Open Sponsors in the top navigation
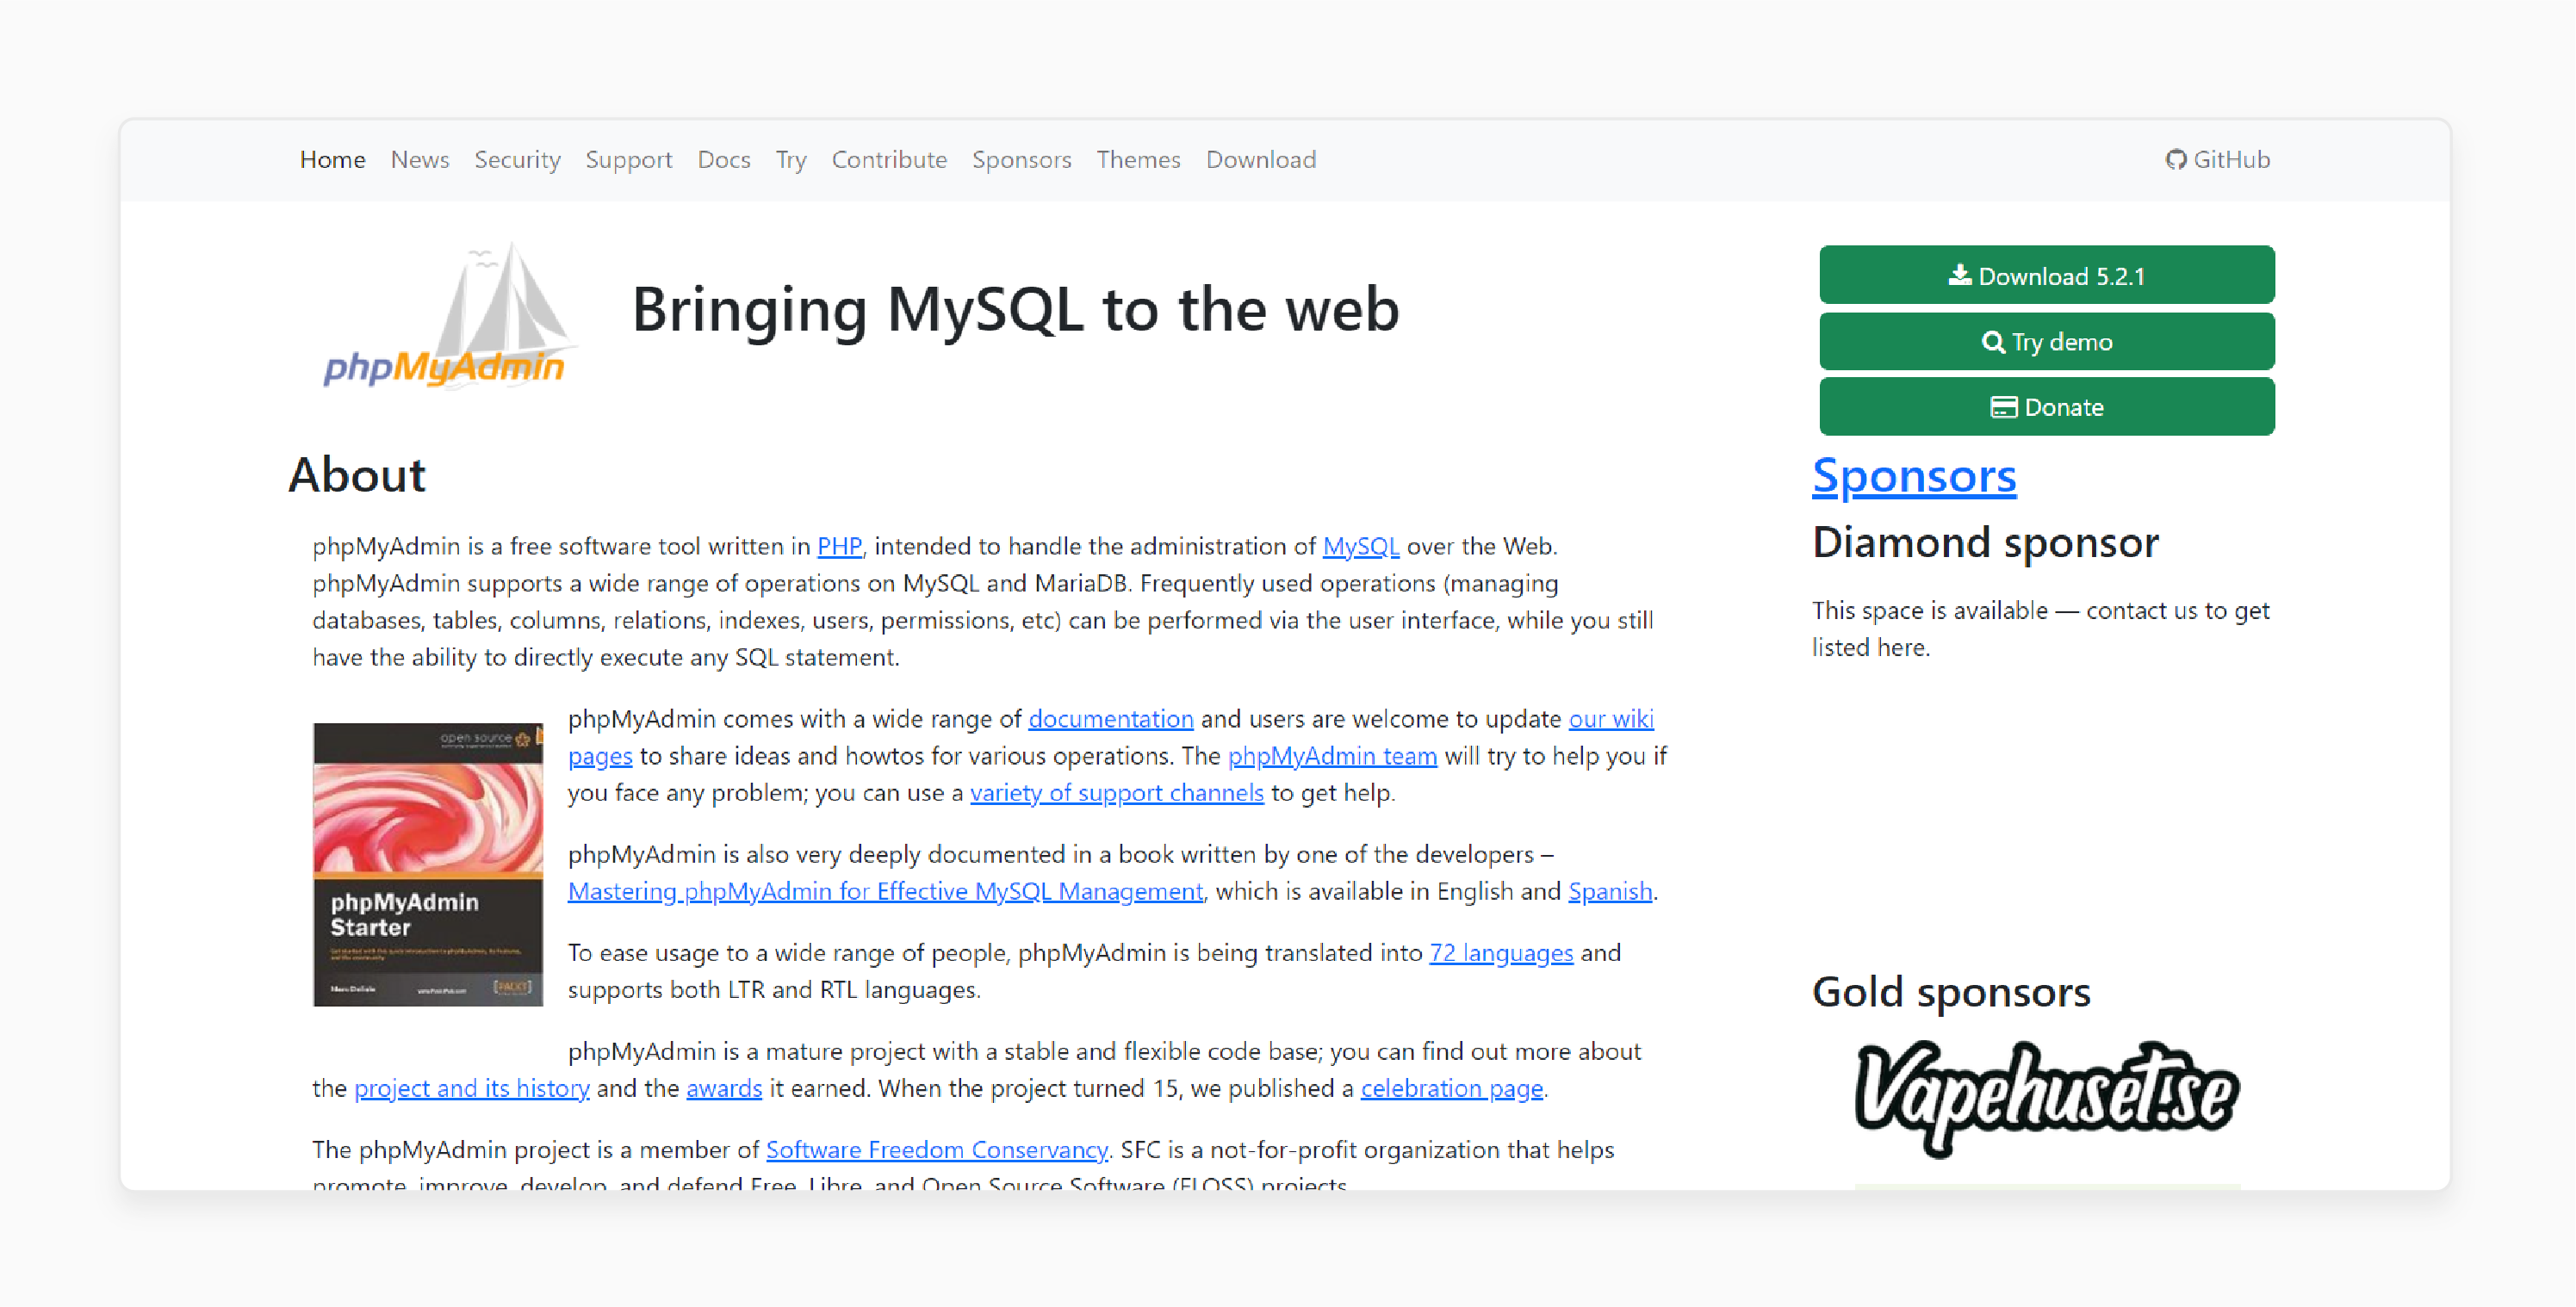2576x1307 pixels. pos(1022,160)
